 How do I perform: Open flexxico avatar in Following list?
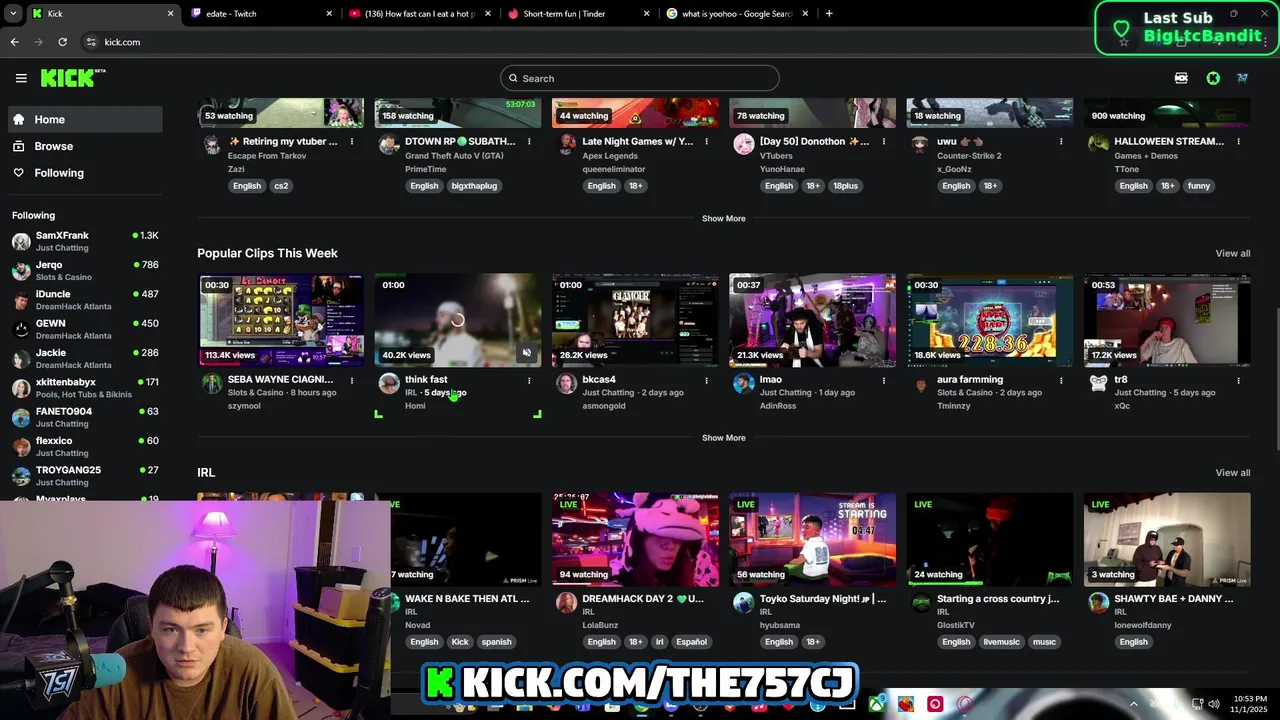pyautogui.click(x=21, y=447)
